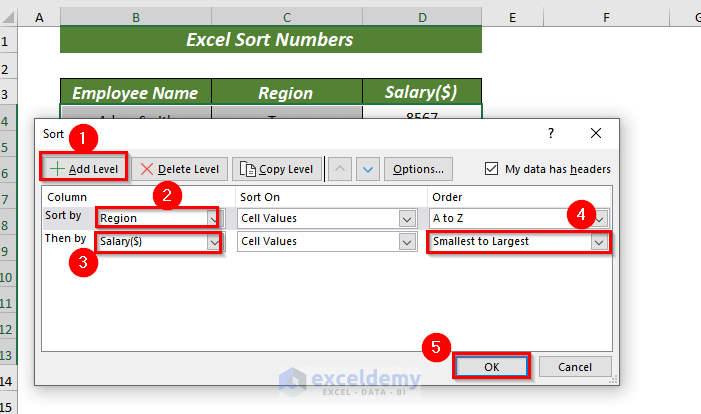701x414 pixels.
Task: Select row 2 header
Action: pos(8,68)
